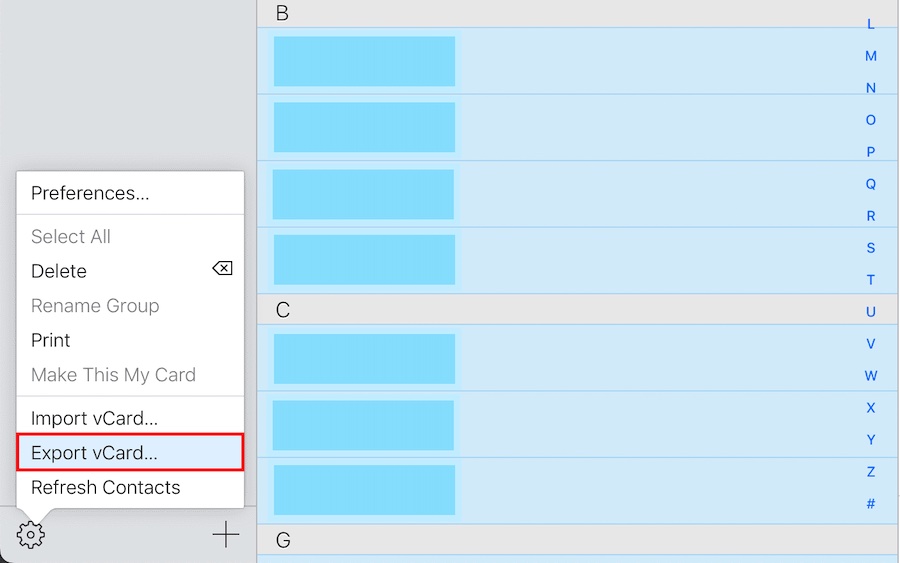Choose Delete in the settings menu
Viewport: 900px width, 563px height.
click(x=59, y=271)
